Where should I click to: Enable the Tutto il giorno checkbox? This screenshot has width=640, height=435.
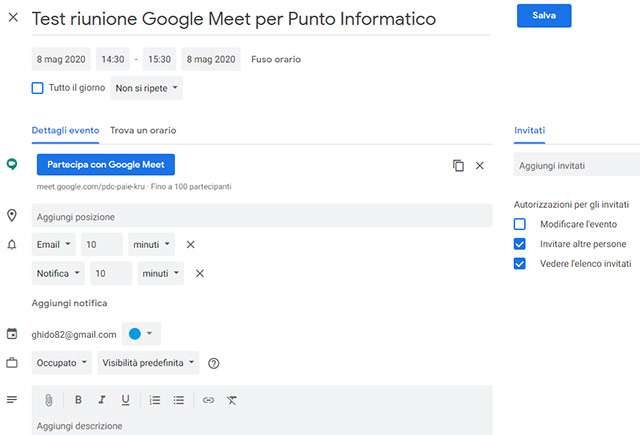pos(38,88)
